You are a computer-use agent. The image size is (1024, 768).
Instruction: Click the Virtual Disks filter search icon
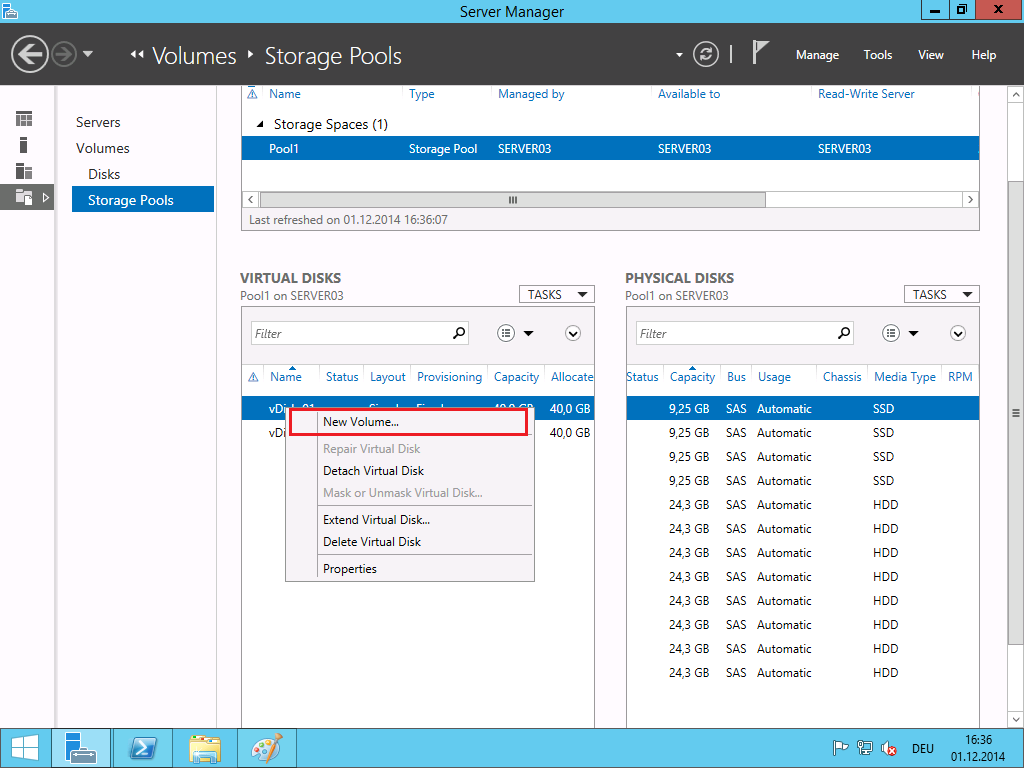(459, 333)
